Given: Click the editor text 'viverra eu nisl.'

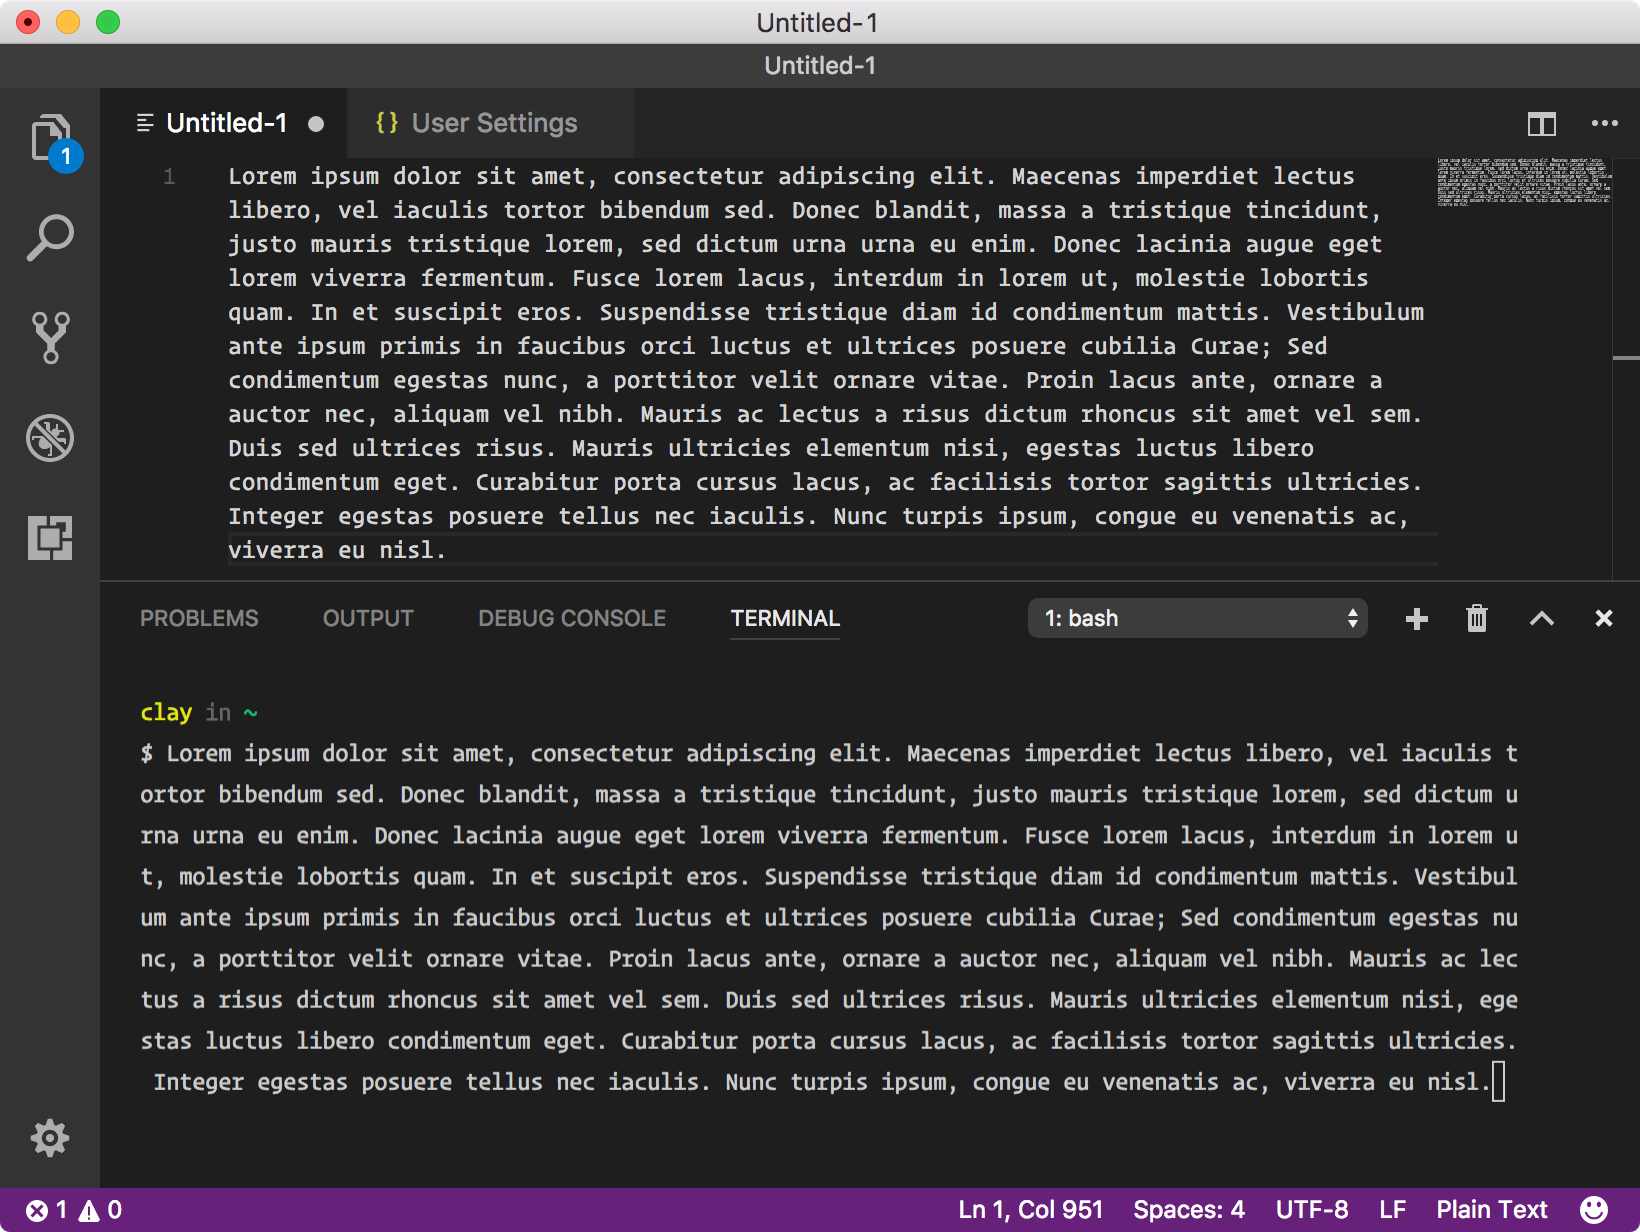Looking at the screenshot, I should tap(337, 550).
